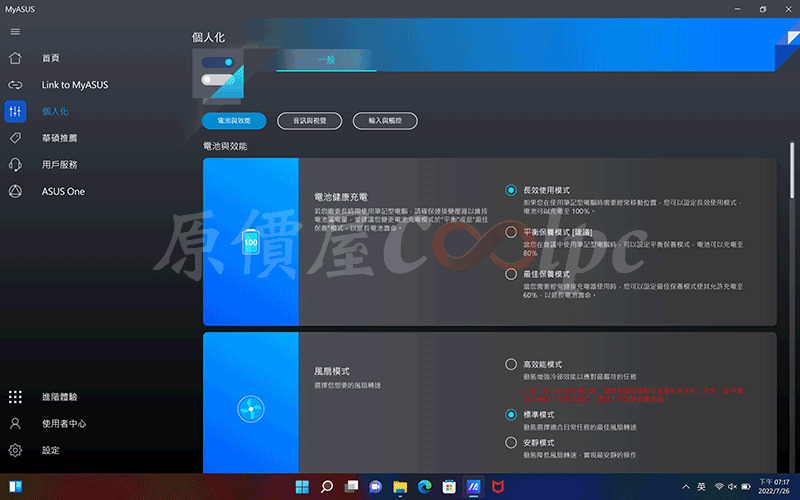Open the hamburger menu in sidebar
800x500 pixels.
pos(15,32)
